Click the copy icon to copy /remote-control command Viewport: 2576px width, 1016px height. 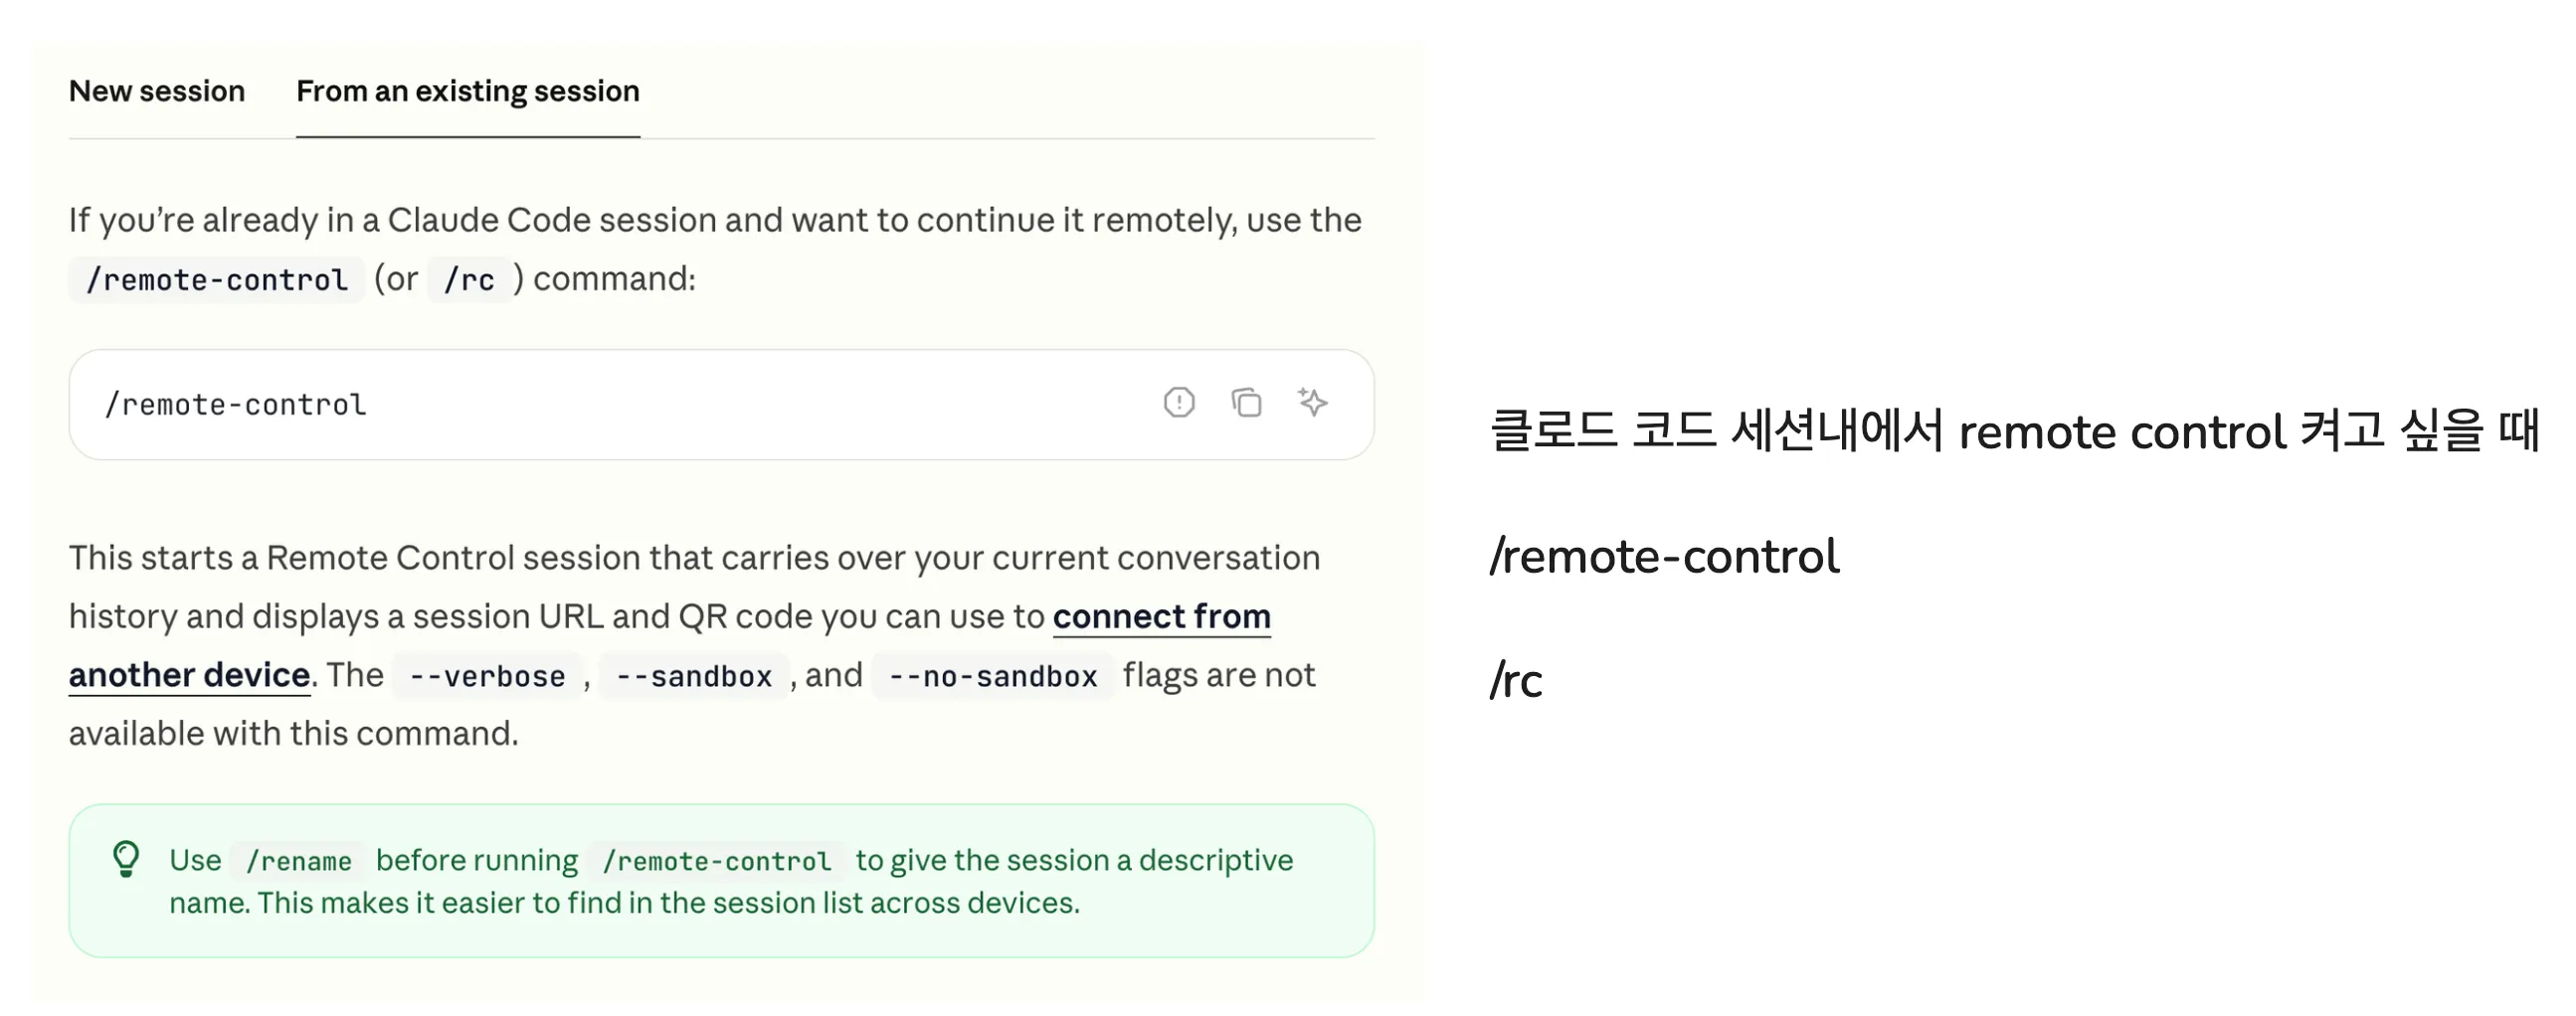tap(1246, 403)
